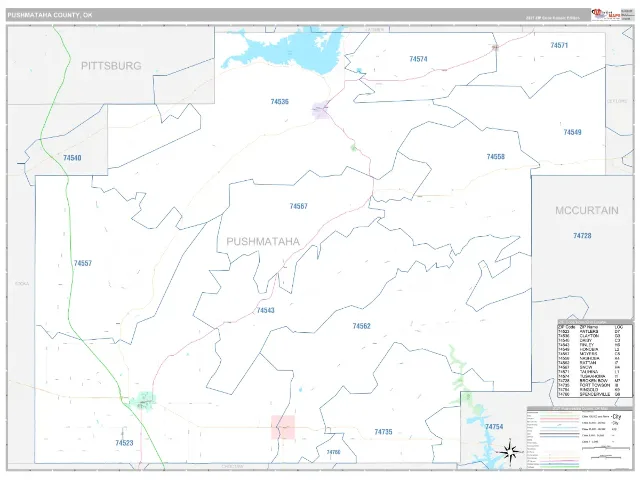Click ZIP code label 74728
640x480 pixels.
click(582, 236)
